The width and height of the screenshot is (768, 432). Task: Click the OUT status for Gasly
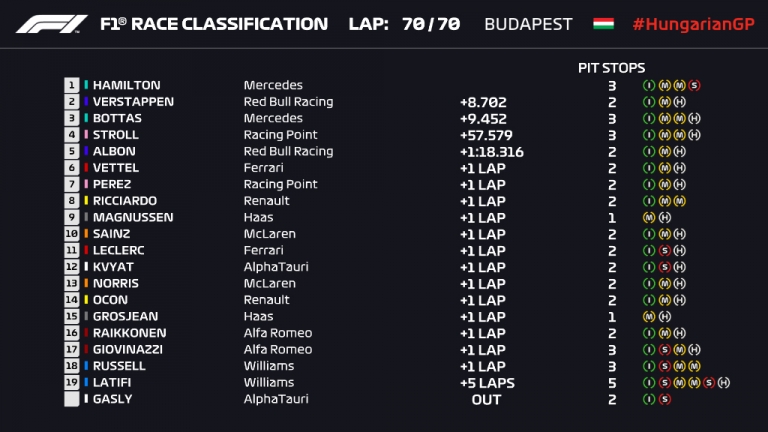click(486, 399)
